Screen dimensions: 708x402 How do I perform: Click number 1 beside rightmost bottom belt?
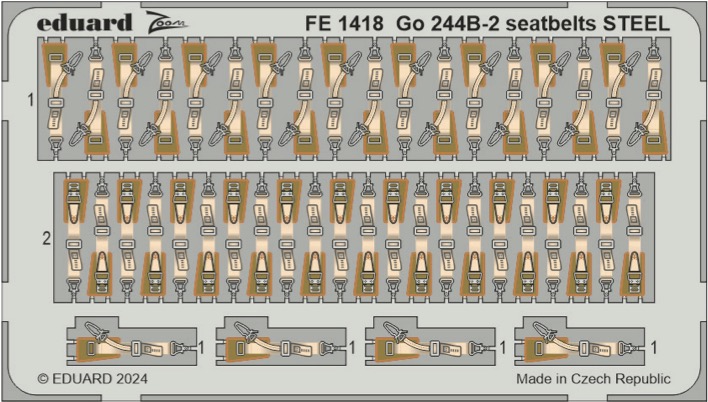653,348
